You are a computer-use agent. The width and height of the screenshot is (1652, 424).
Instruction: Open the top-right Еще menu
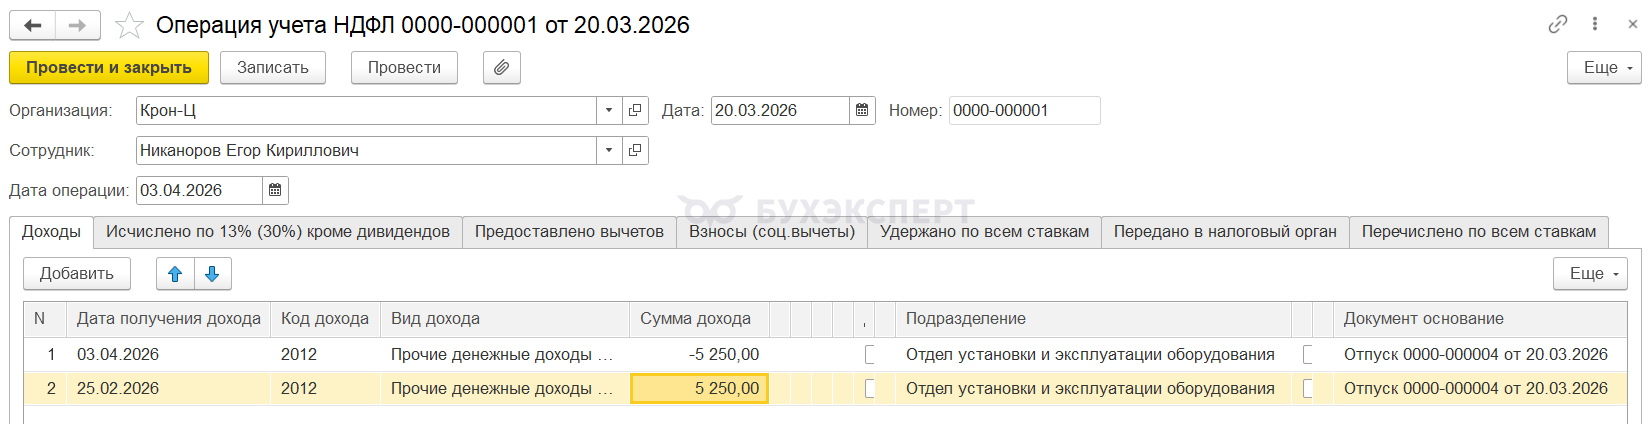[1604, 67]
